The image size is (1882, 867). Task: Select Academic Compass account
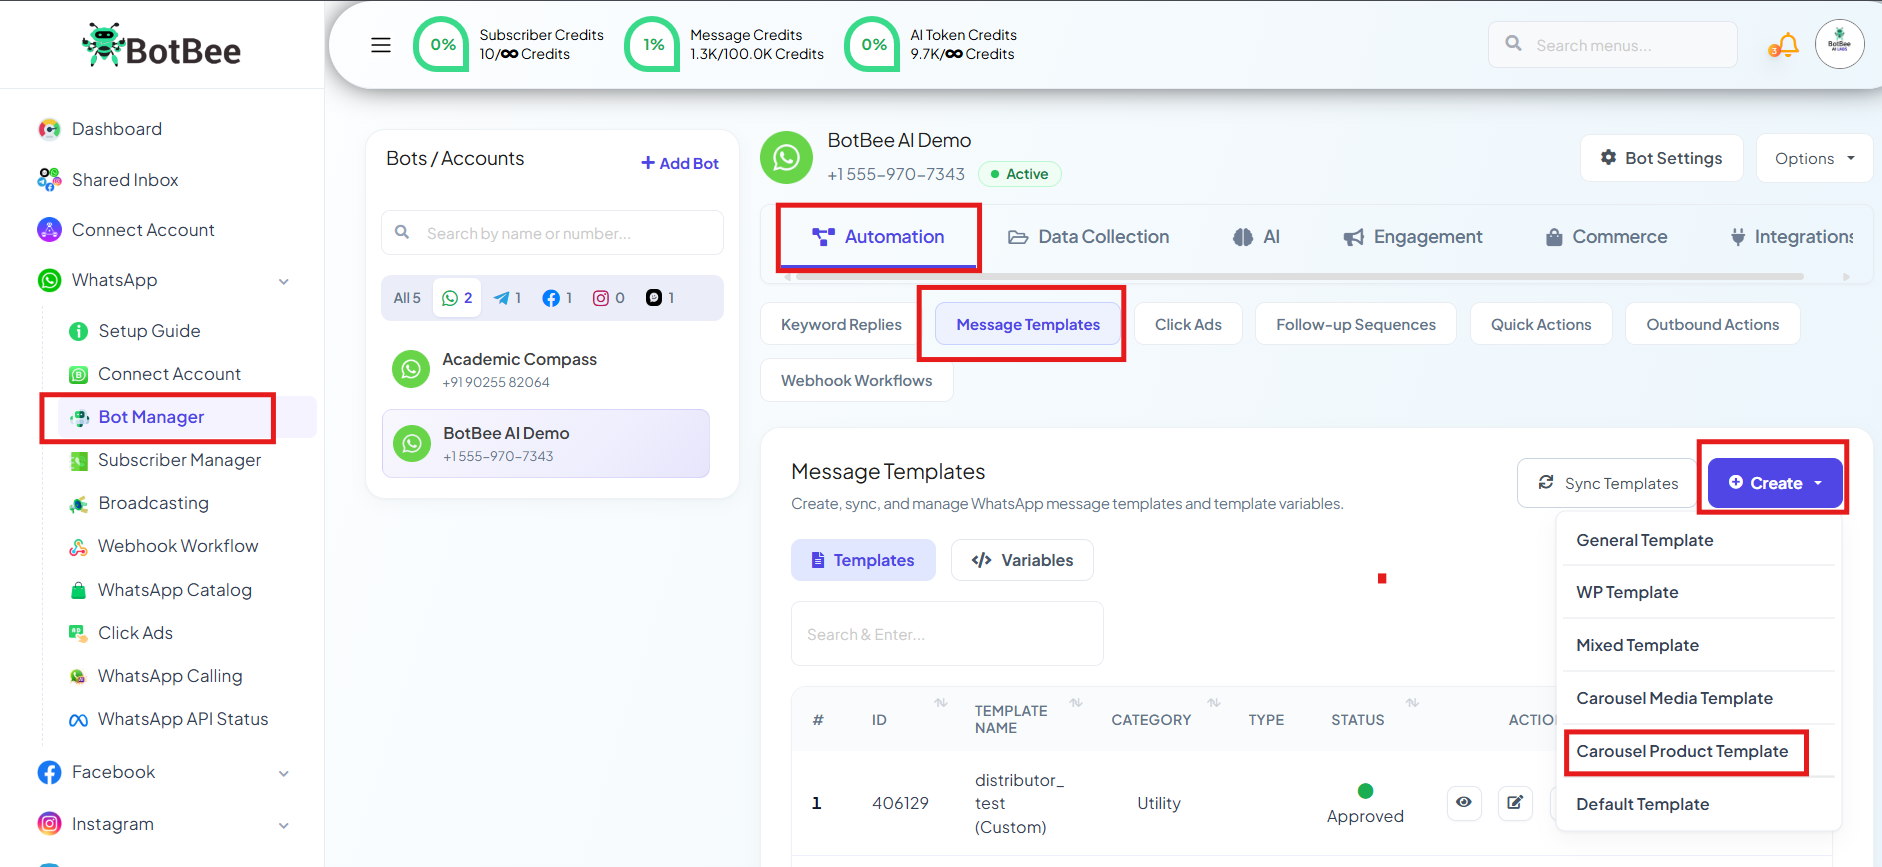coord(546,370)
